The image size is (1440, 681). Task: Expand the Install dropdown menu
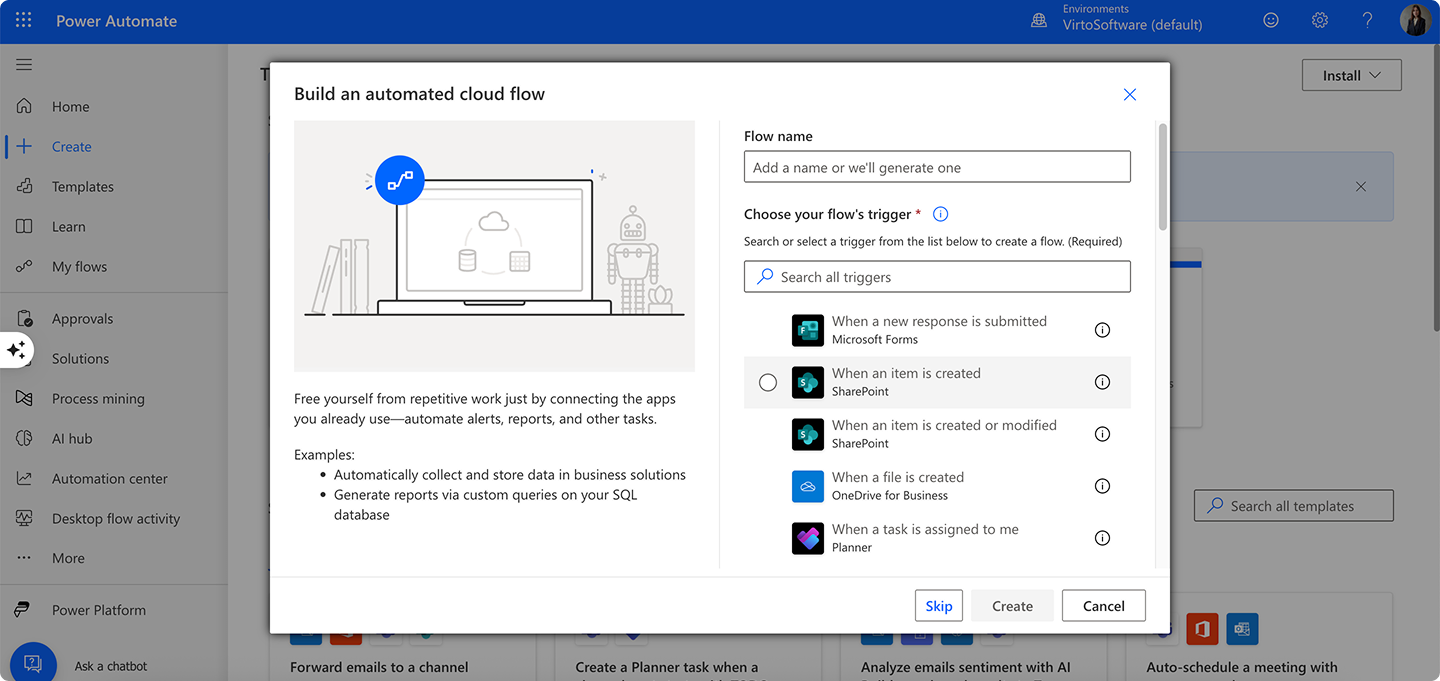(1351, 74)
